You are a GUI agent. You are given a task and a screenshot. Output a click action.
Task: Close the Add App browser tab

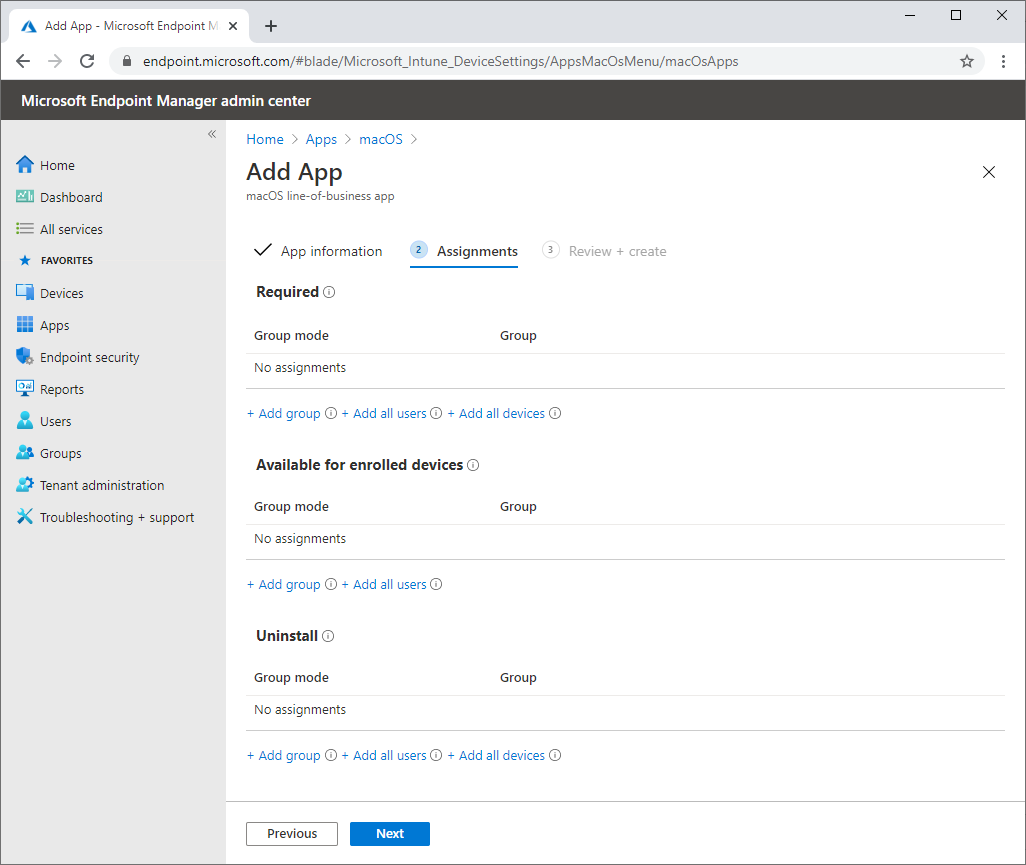[233, 26]
